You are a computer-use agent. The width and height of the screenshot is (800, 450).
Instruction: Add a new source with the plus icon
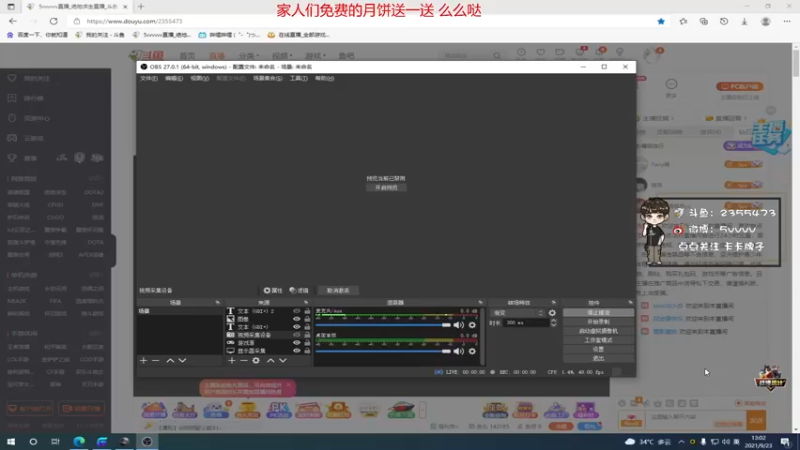tap(232, 360)
